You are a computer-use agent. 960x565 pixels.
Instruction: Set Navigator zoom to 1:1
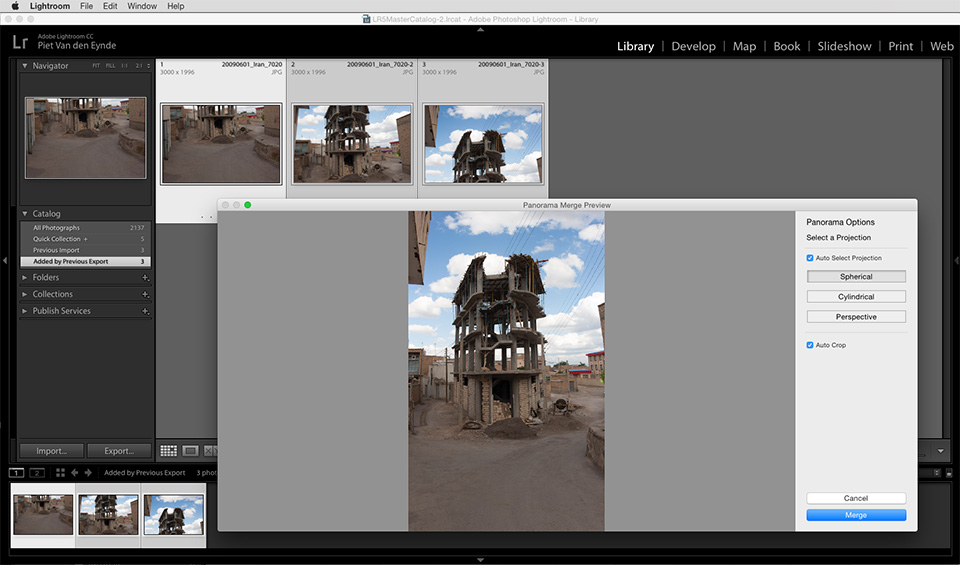[124, 65]
